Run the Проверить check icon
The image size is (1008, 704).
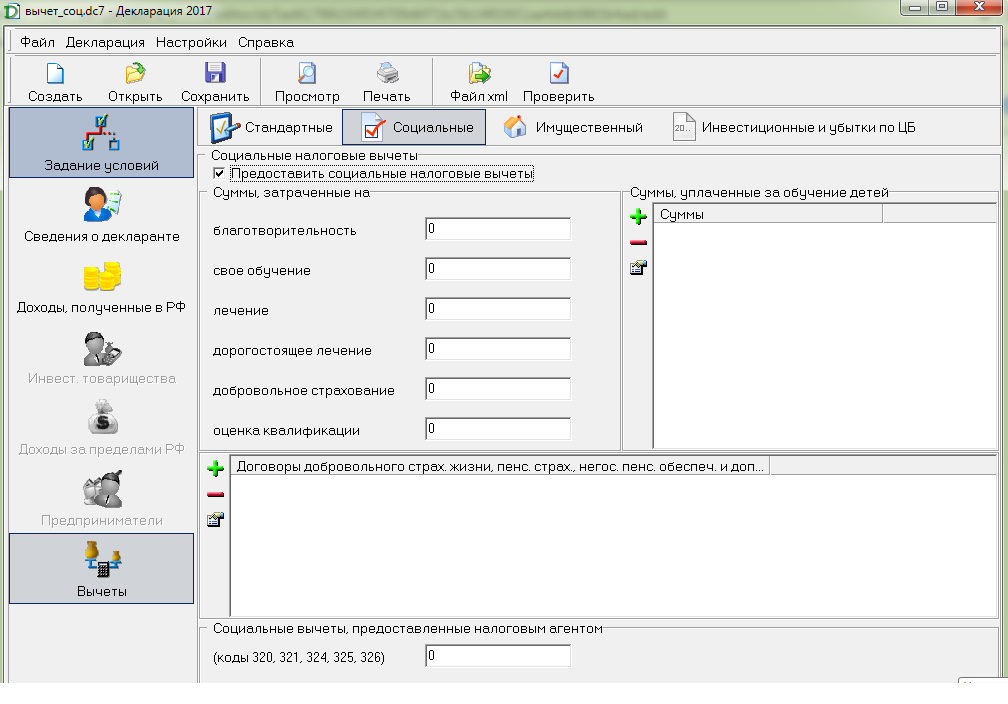coord(559,73)
